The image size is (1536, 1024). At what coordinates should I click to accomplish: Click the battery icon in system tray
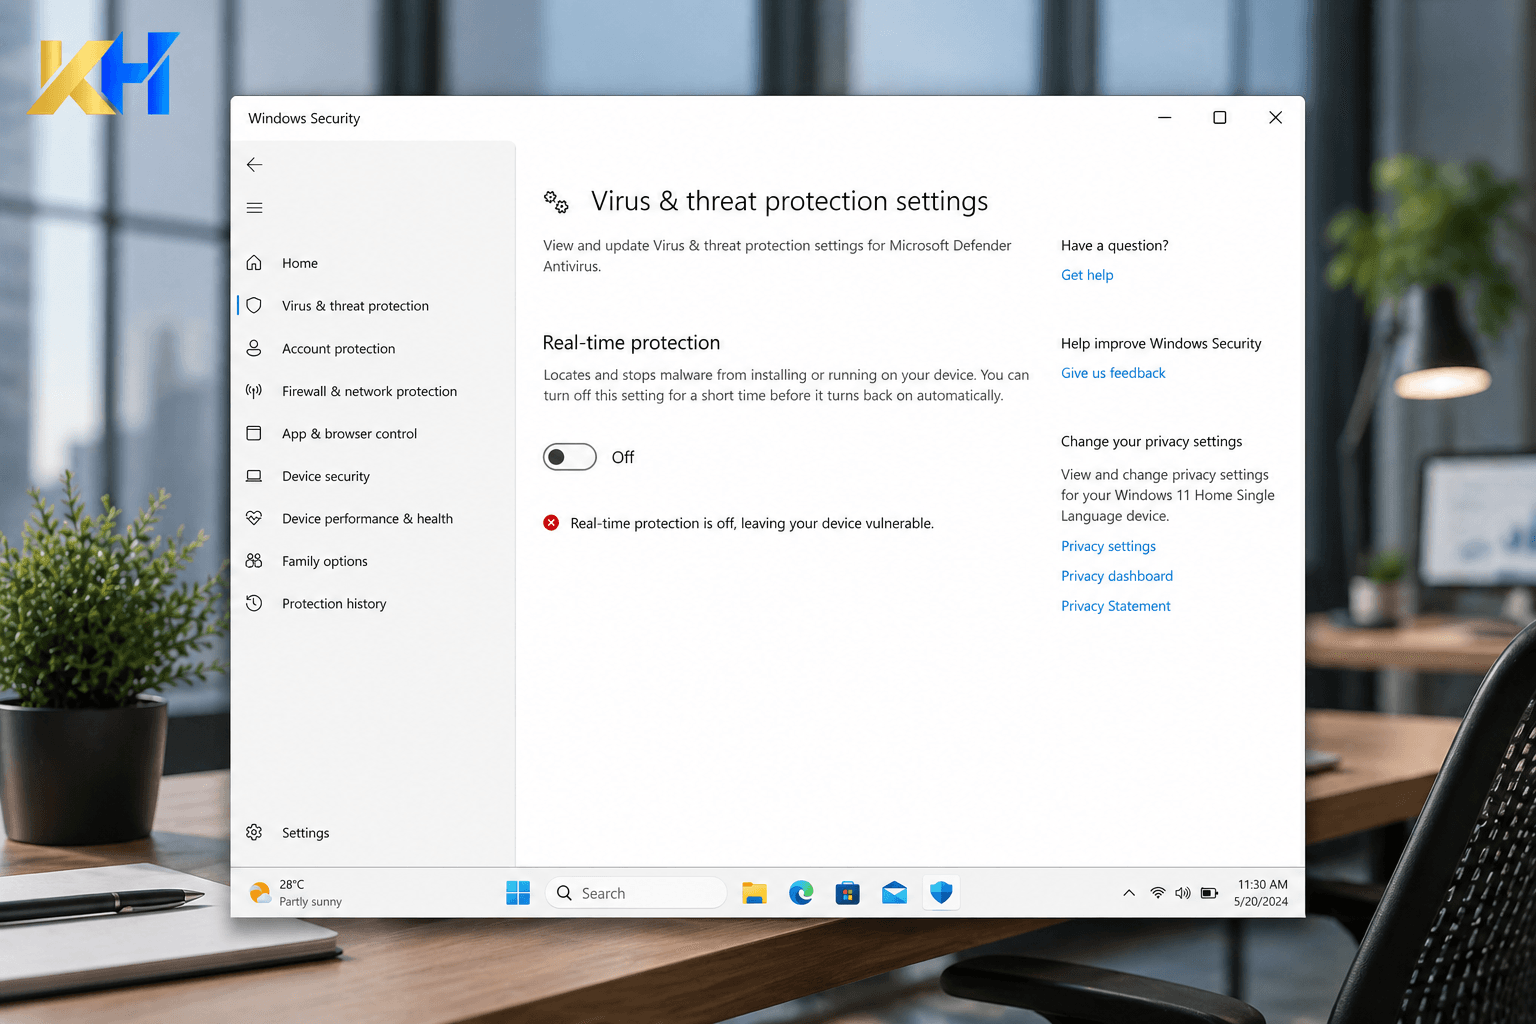(x=1209, y=893)
